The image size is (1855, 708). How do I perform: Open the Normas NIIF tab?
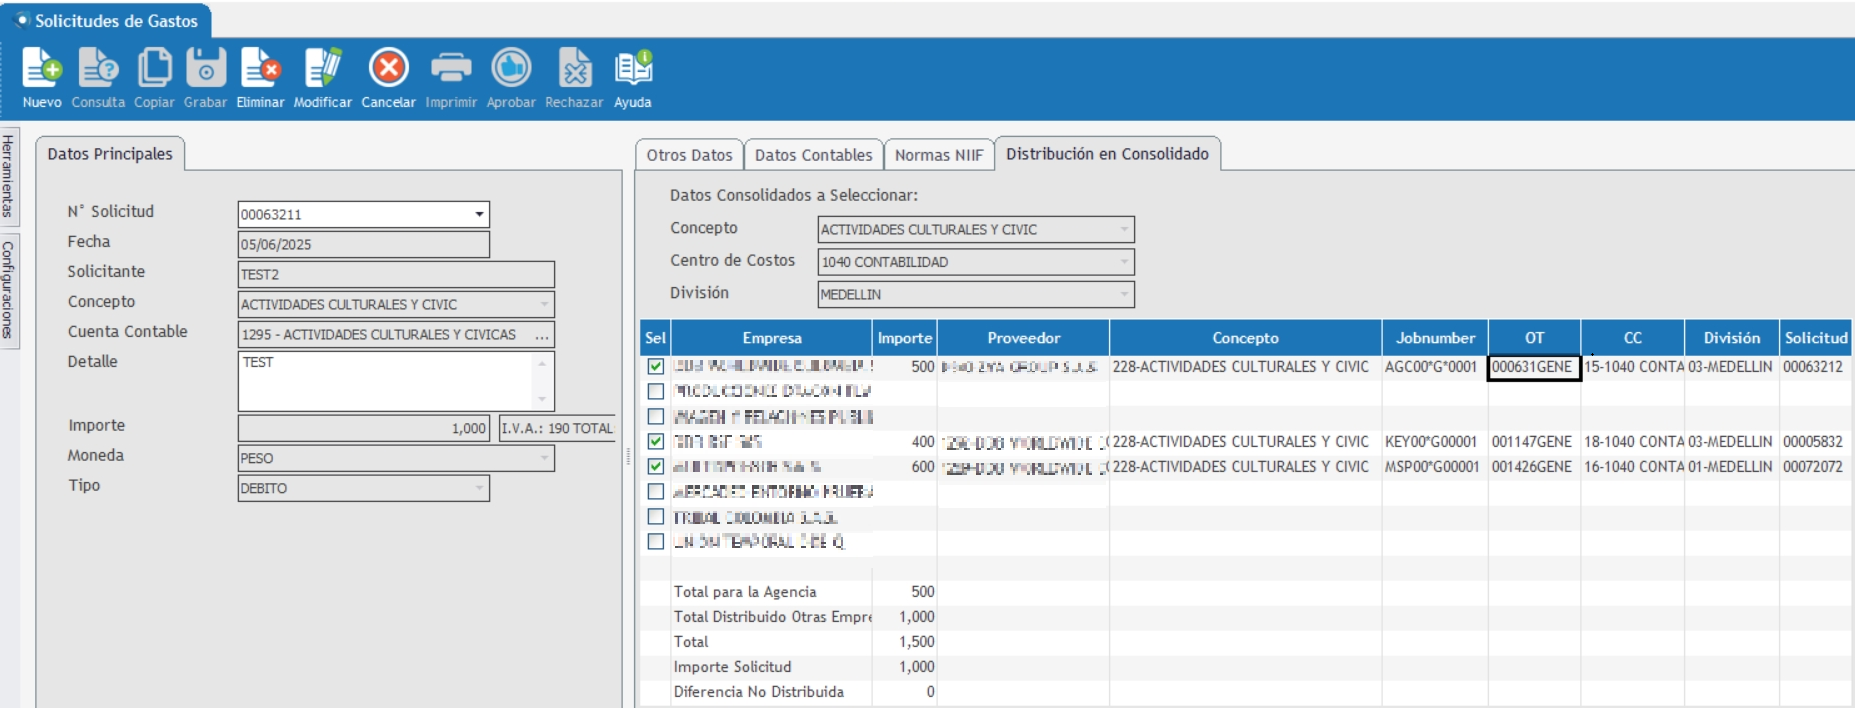(938, 155)
